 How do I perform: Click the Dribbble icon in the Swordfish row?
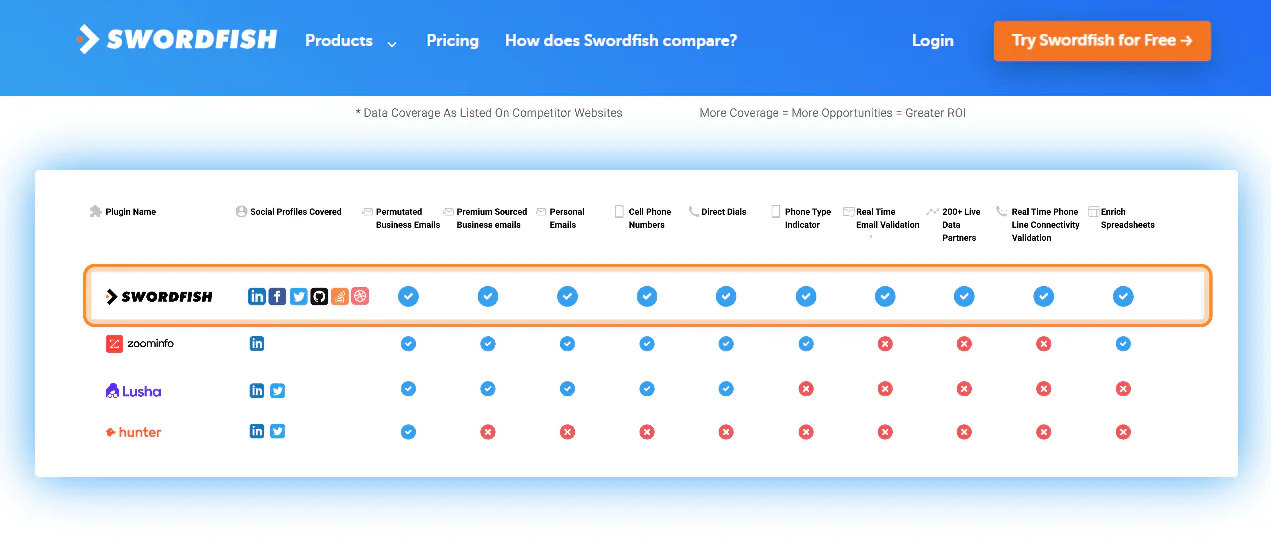point(360,296)
